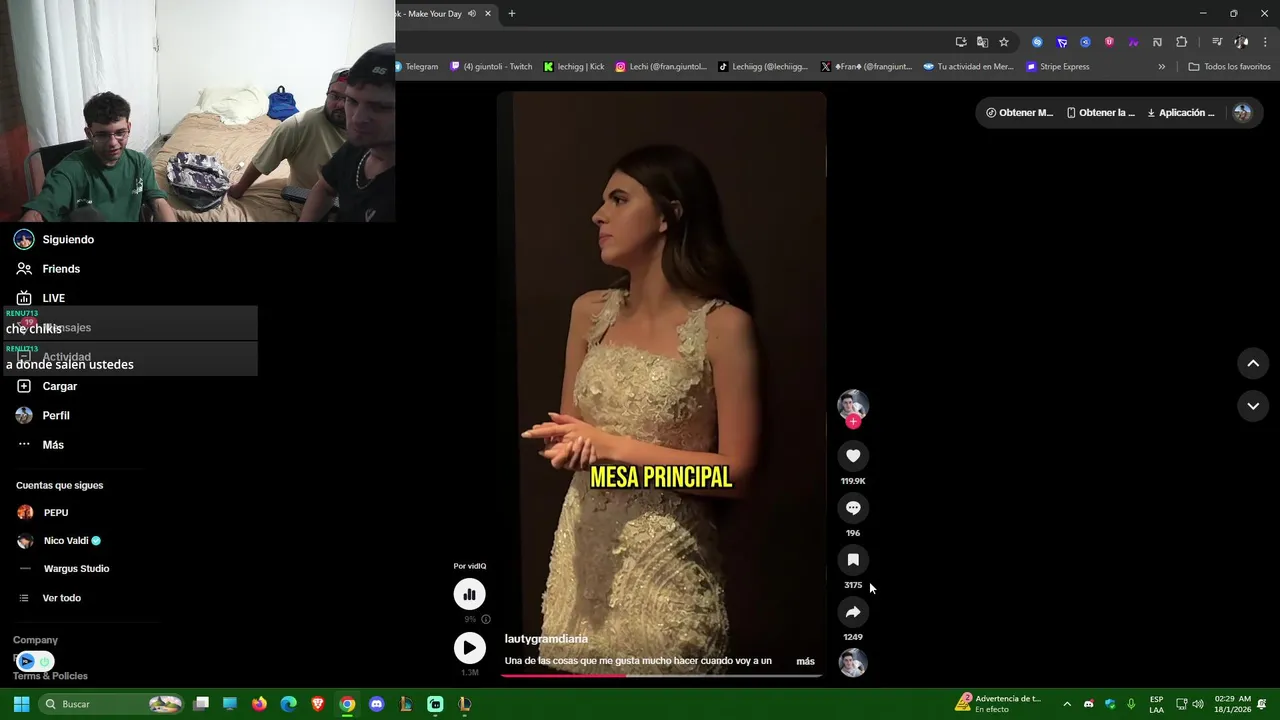Open volume control in system tray
The image size is (1280, 720).
click(x=1198, y=704)
